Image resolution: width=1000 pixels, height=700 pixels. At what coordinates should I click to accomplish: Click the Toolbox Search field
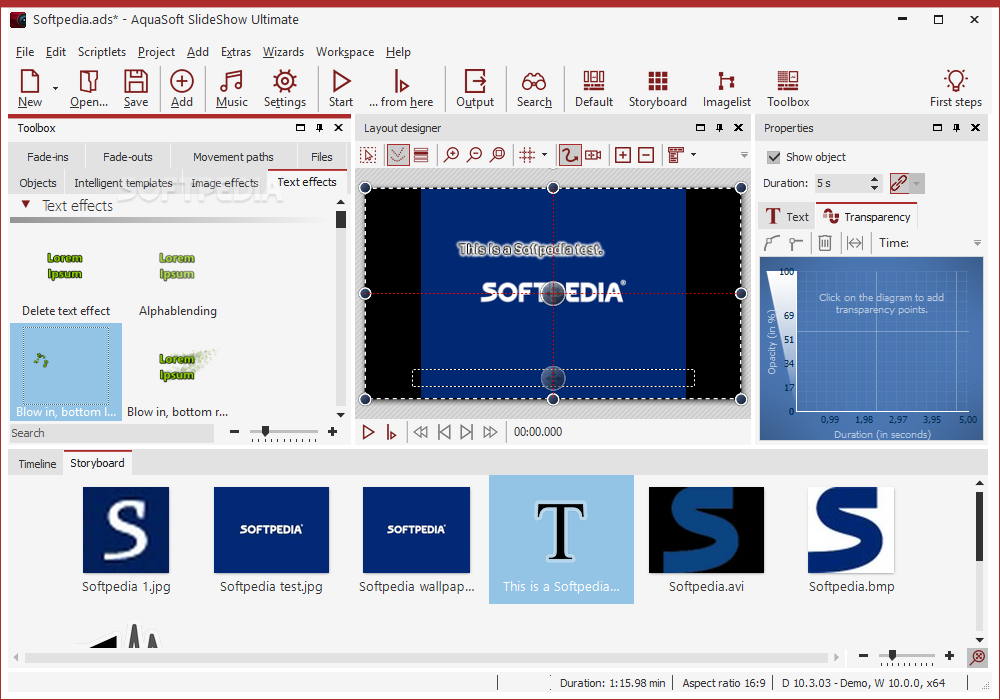[112, 433]
